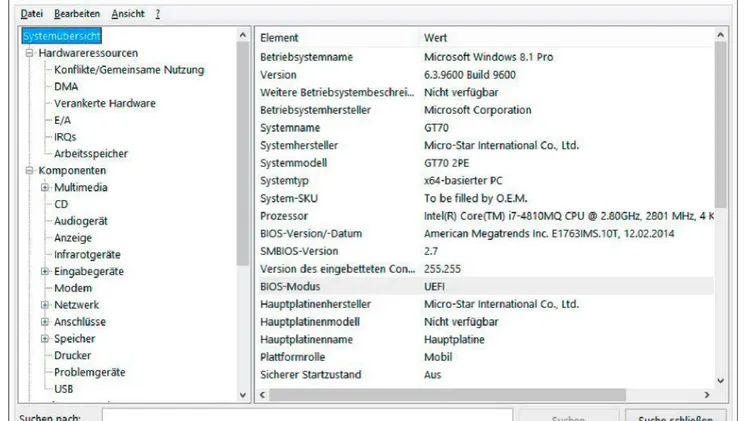Viewport: 750px width, 421px height.
Task: Expand the Anschlüsse node
Action: tap(45, 321)
